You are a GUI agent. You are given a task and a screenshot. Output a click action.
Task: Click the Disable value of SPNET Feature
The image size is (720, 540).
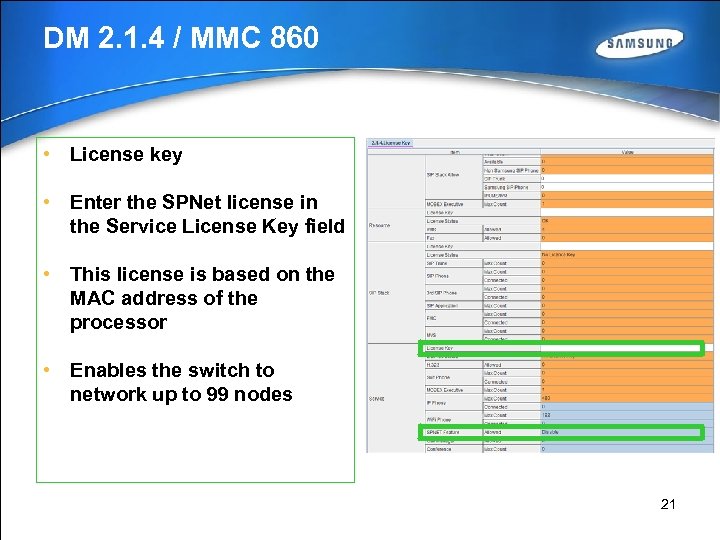627,433
